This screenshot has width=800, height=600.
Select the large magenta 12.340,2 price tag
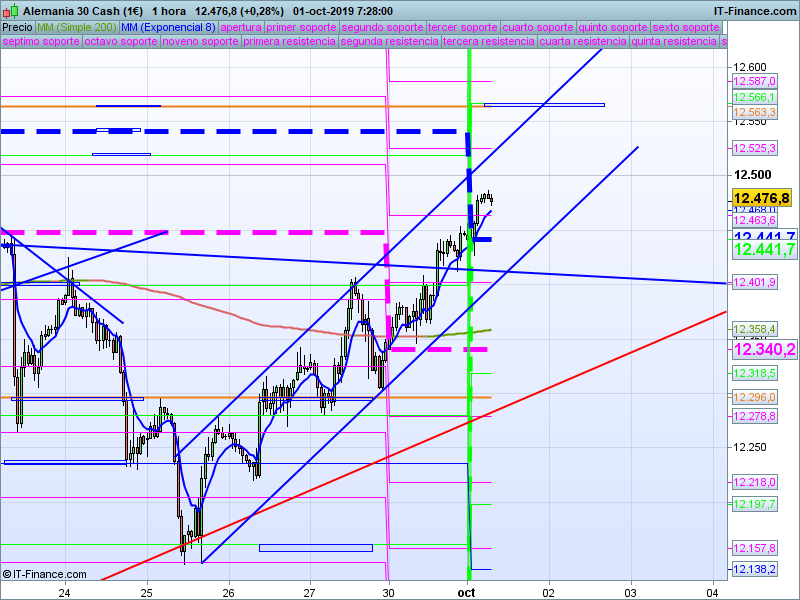coord(764,349)
